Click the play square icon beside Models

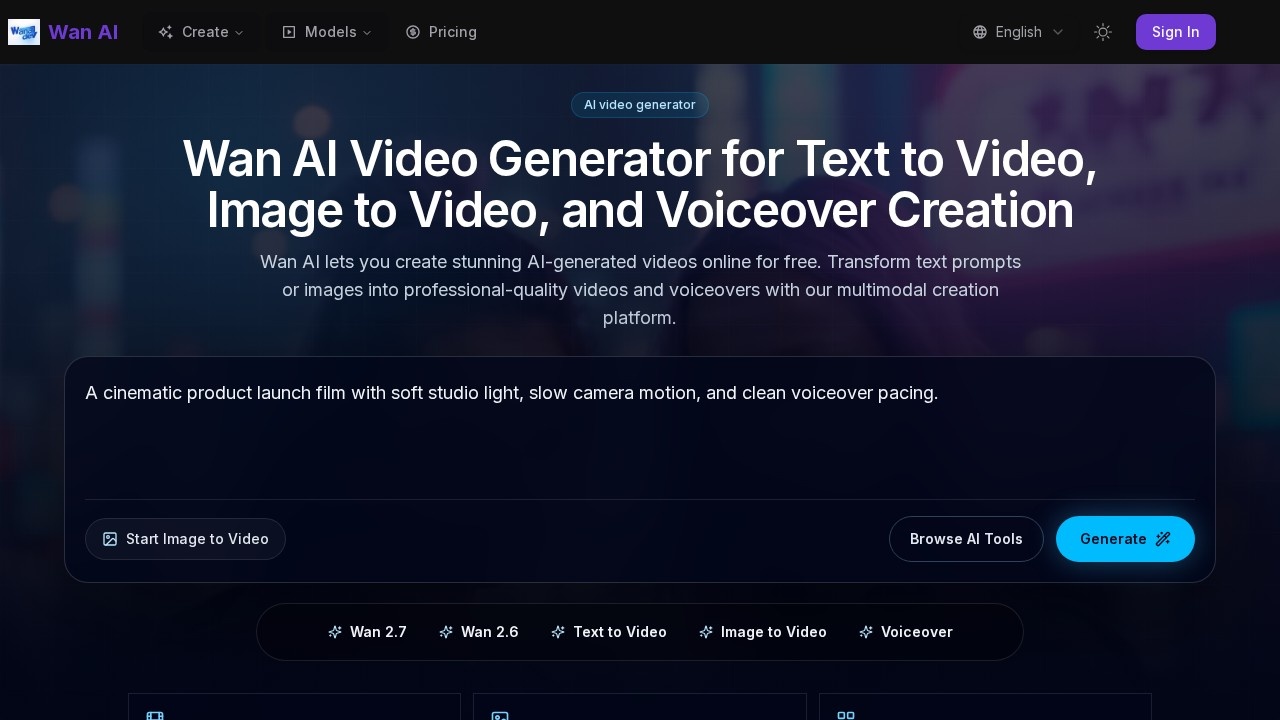tap(289, 32)
